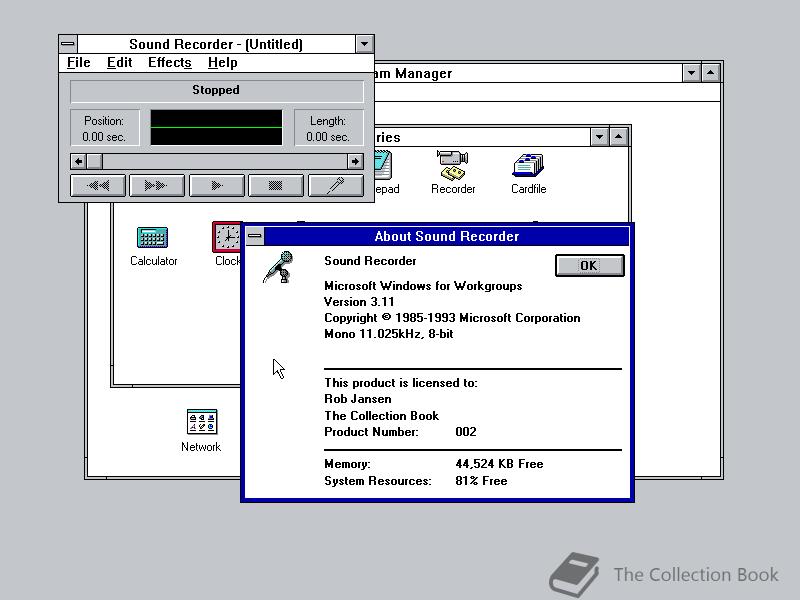Screen dimensions: 800x600
Task: Minimize the Accessories group window
Action: [599, 137]
